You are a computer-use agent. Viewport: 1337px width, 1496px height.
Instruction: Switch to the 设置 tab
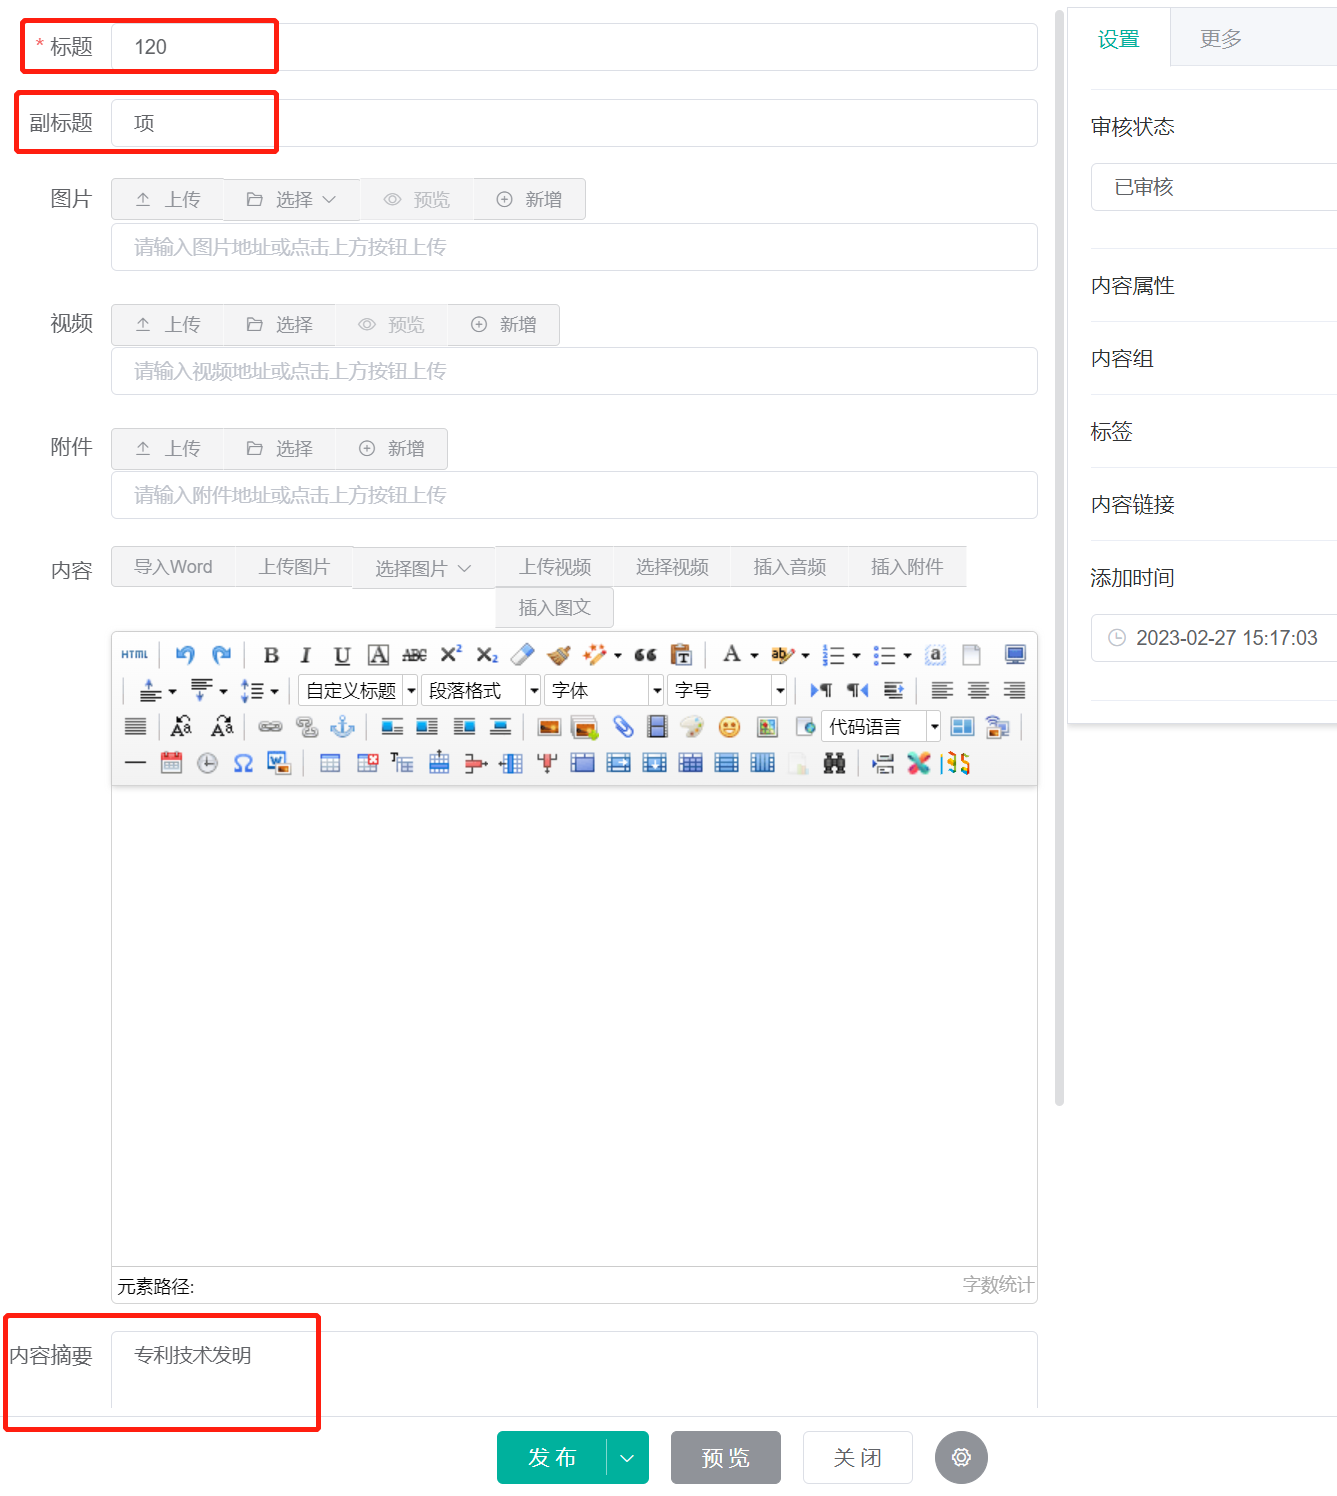pyautogui.click(x=1119, y=38)
